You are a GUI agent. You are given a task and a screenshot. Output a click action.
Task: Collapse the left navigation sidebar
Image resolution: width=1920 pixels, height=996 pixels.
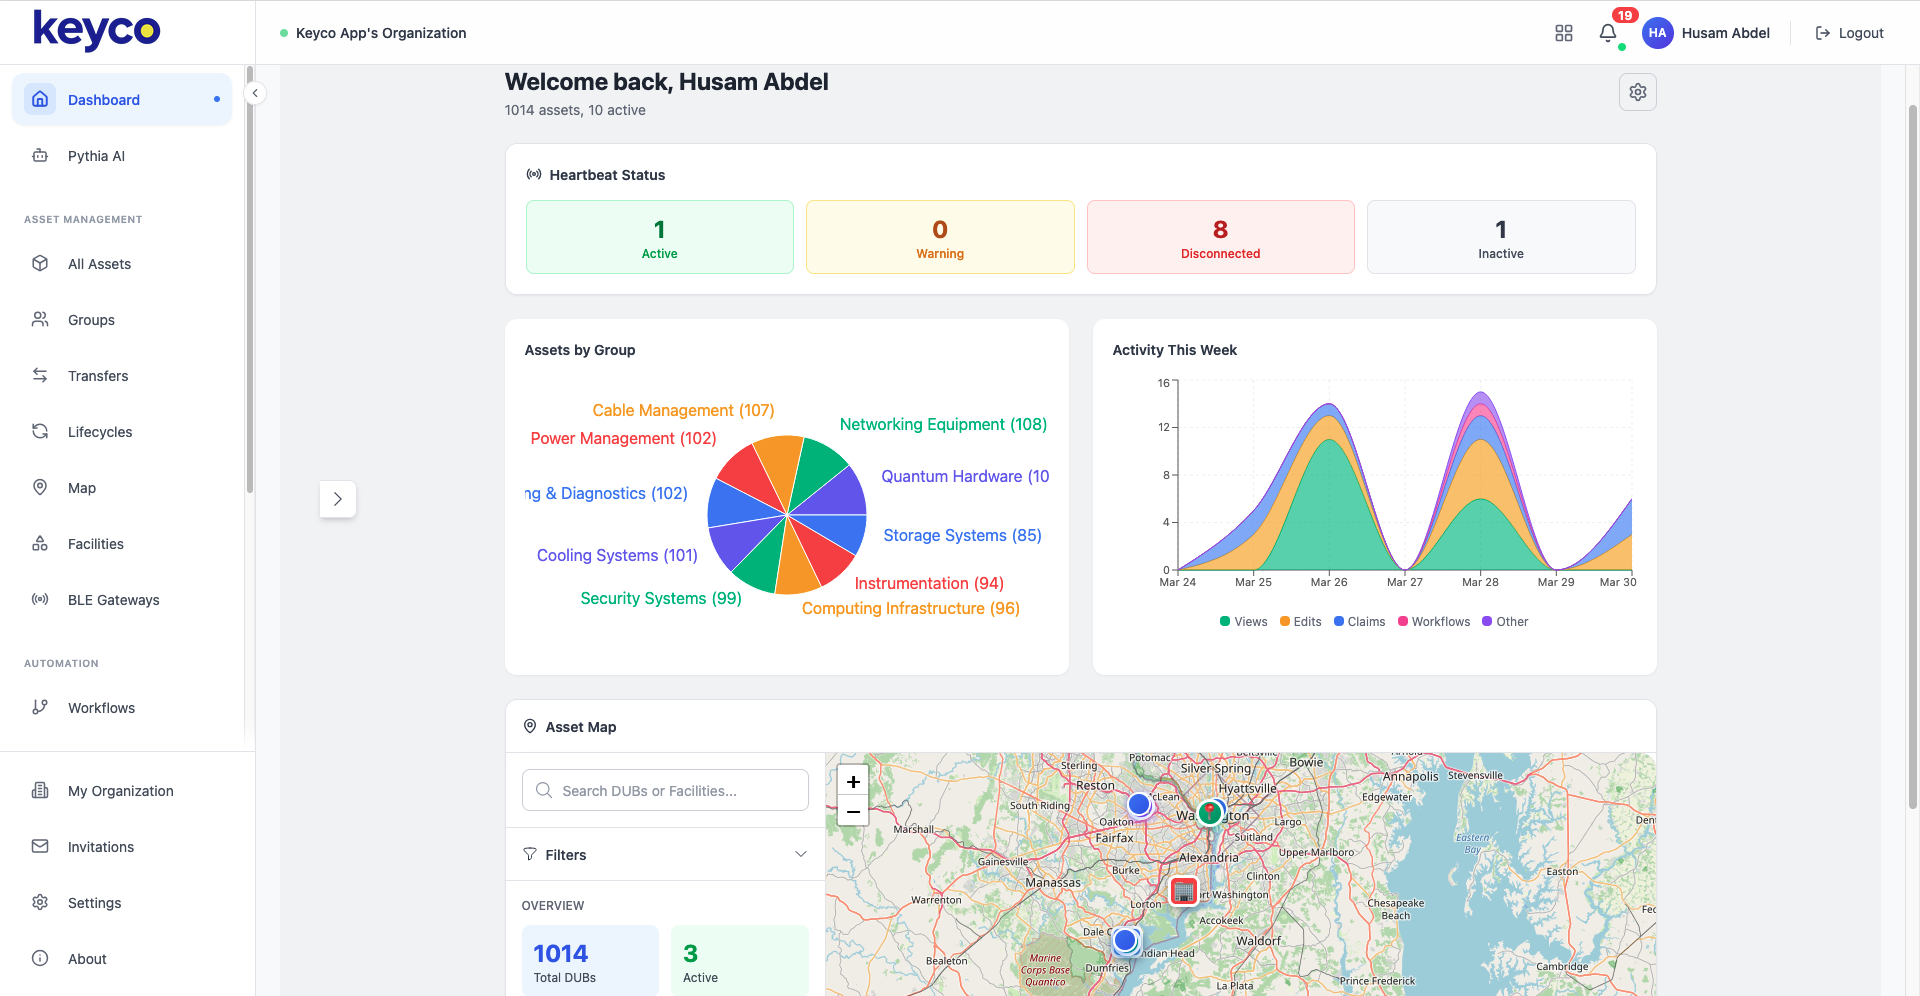click(x=255, y=92)
